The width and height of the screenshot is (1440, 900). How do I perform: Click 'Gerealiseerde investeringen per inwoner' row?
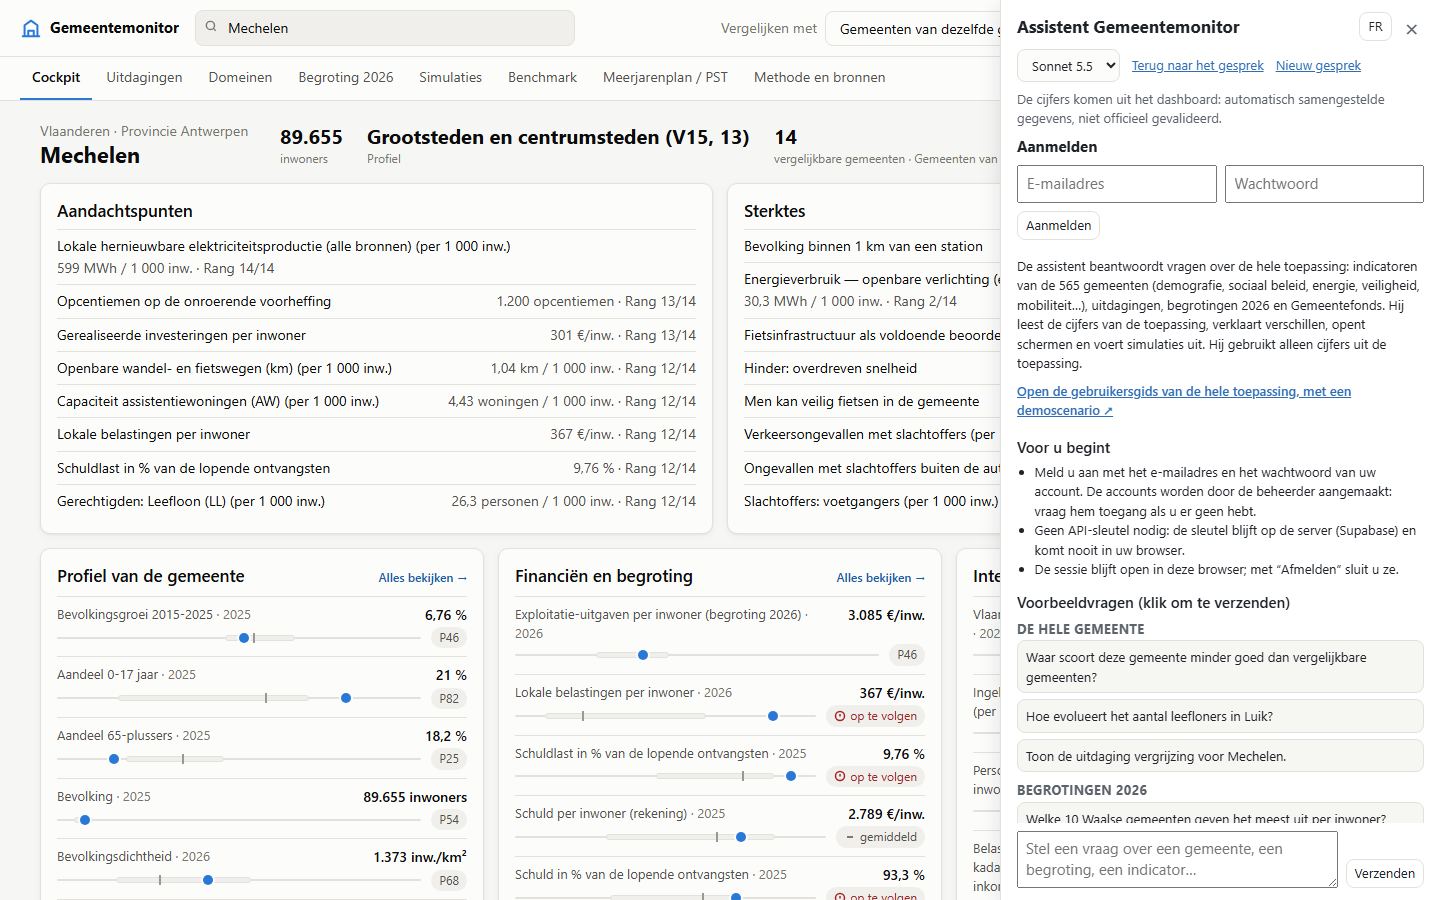click(x=376, y=335)
